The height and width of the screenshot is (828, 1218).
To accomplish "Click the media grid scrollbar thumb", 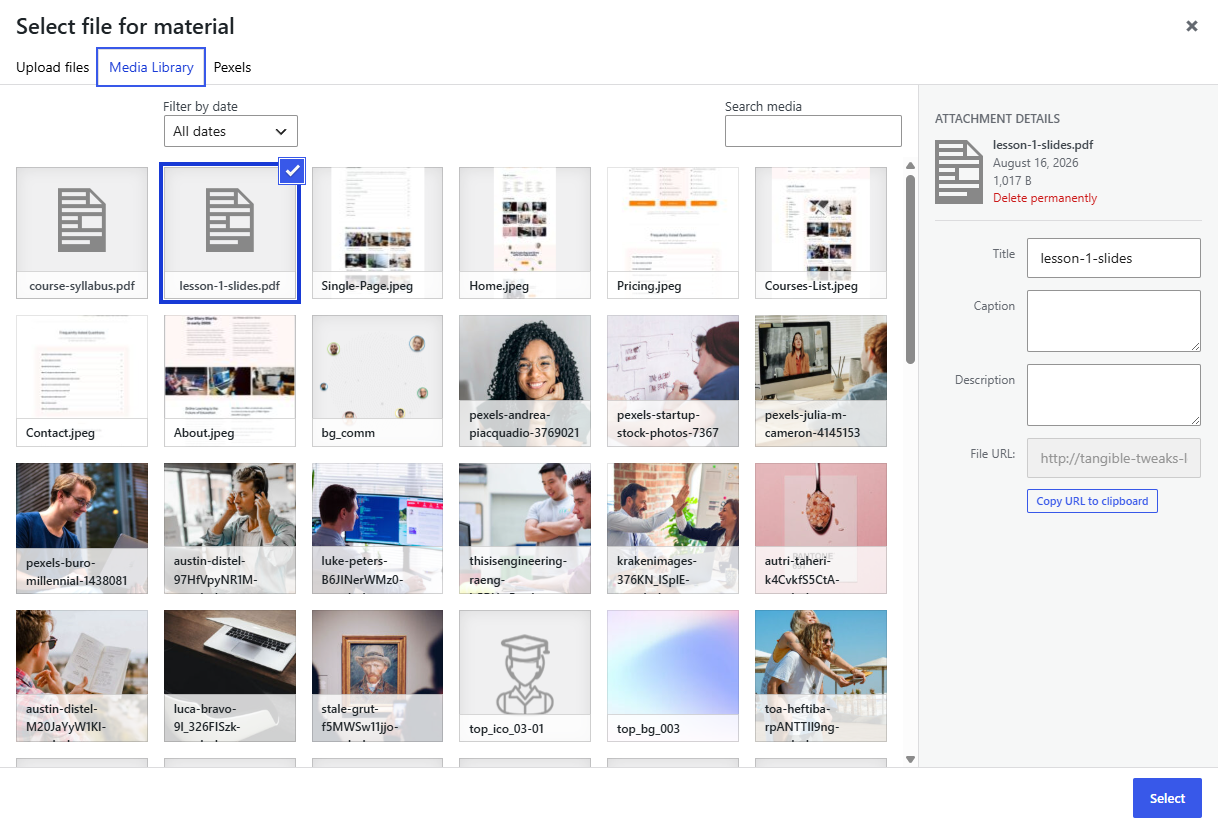I will (x=910, y=270).
